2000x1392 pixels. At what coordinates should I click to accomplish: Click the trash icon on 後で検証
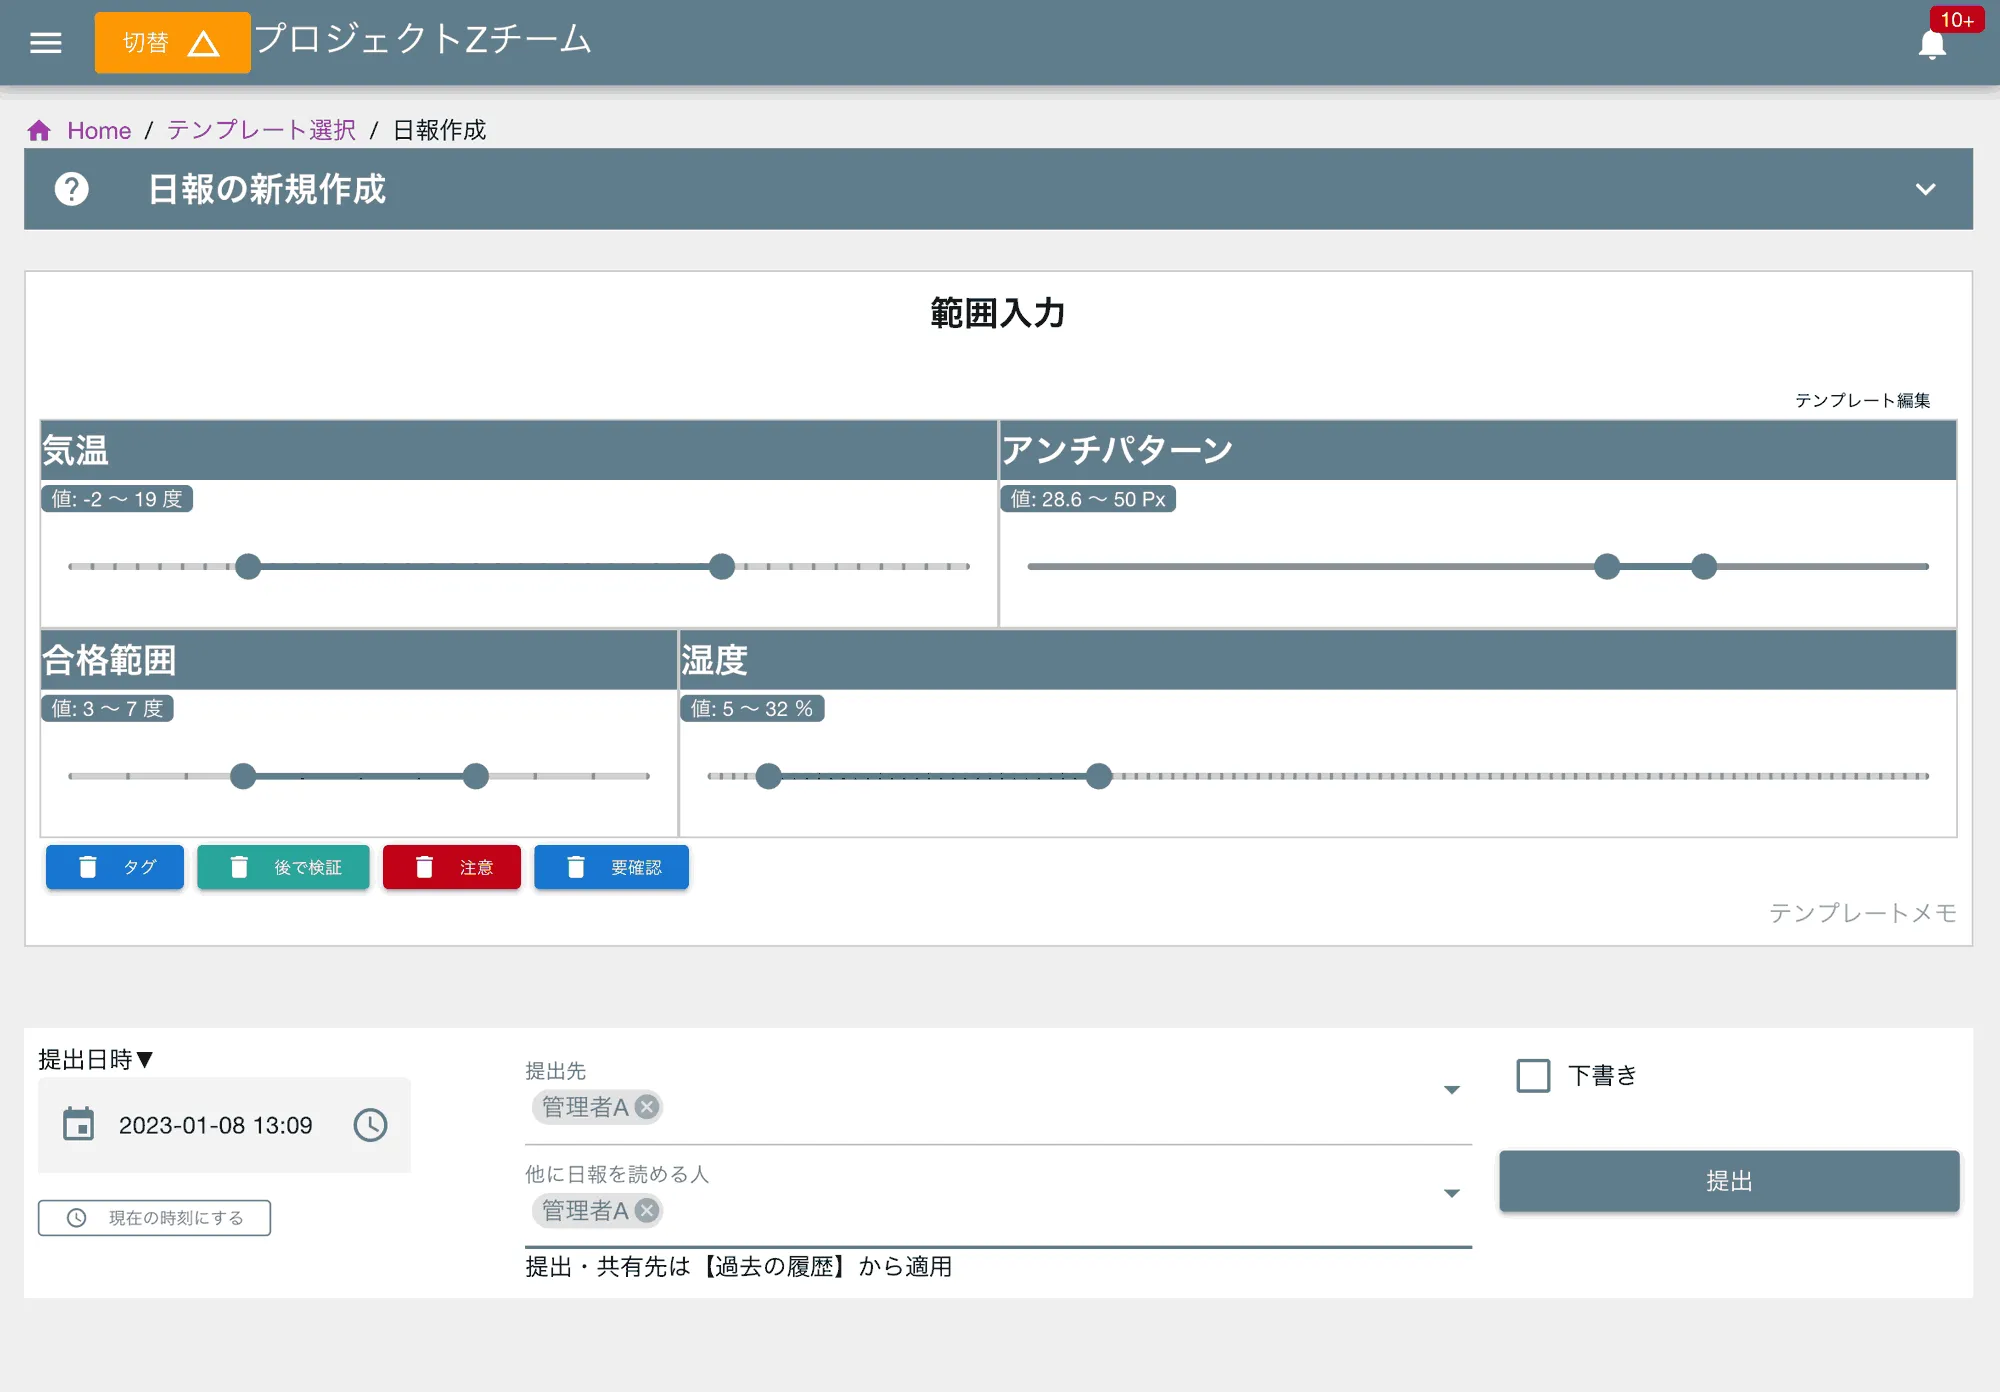pos(238,867)
